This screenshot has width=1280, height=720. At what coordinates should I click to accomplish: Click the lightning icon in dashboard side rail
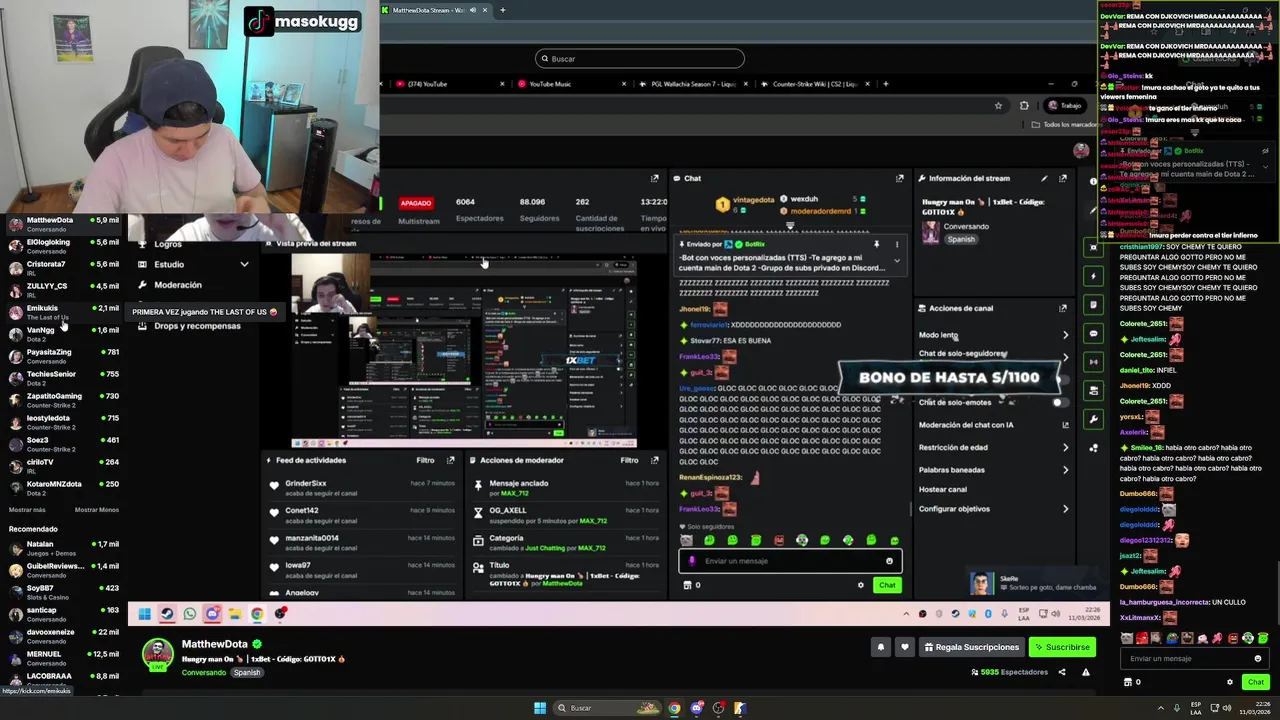click(1094, 275)
